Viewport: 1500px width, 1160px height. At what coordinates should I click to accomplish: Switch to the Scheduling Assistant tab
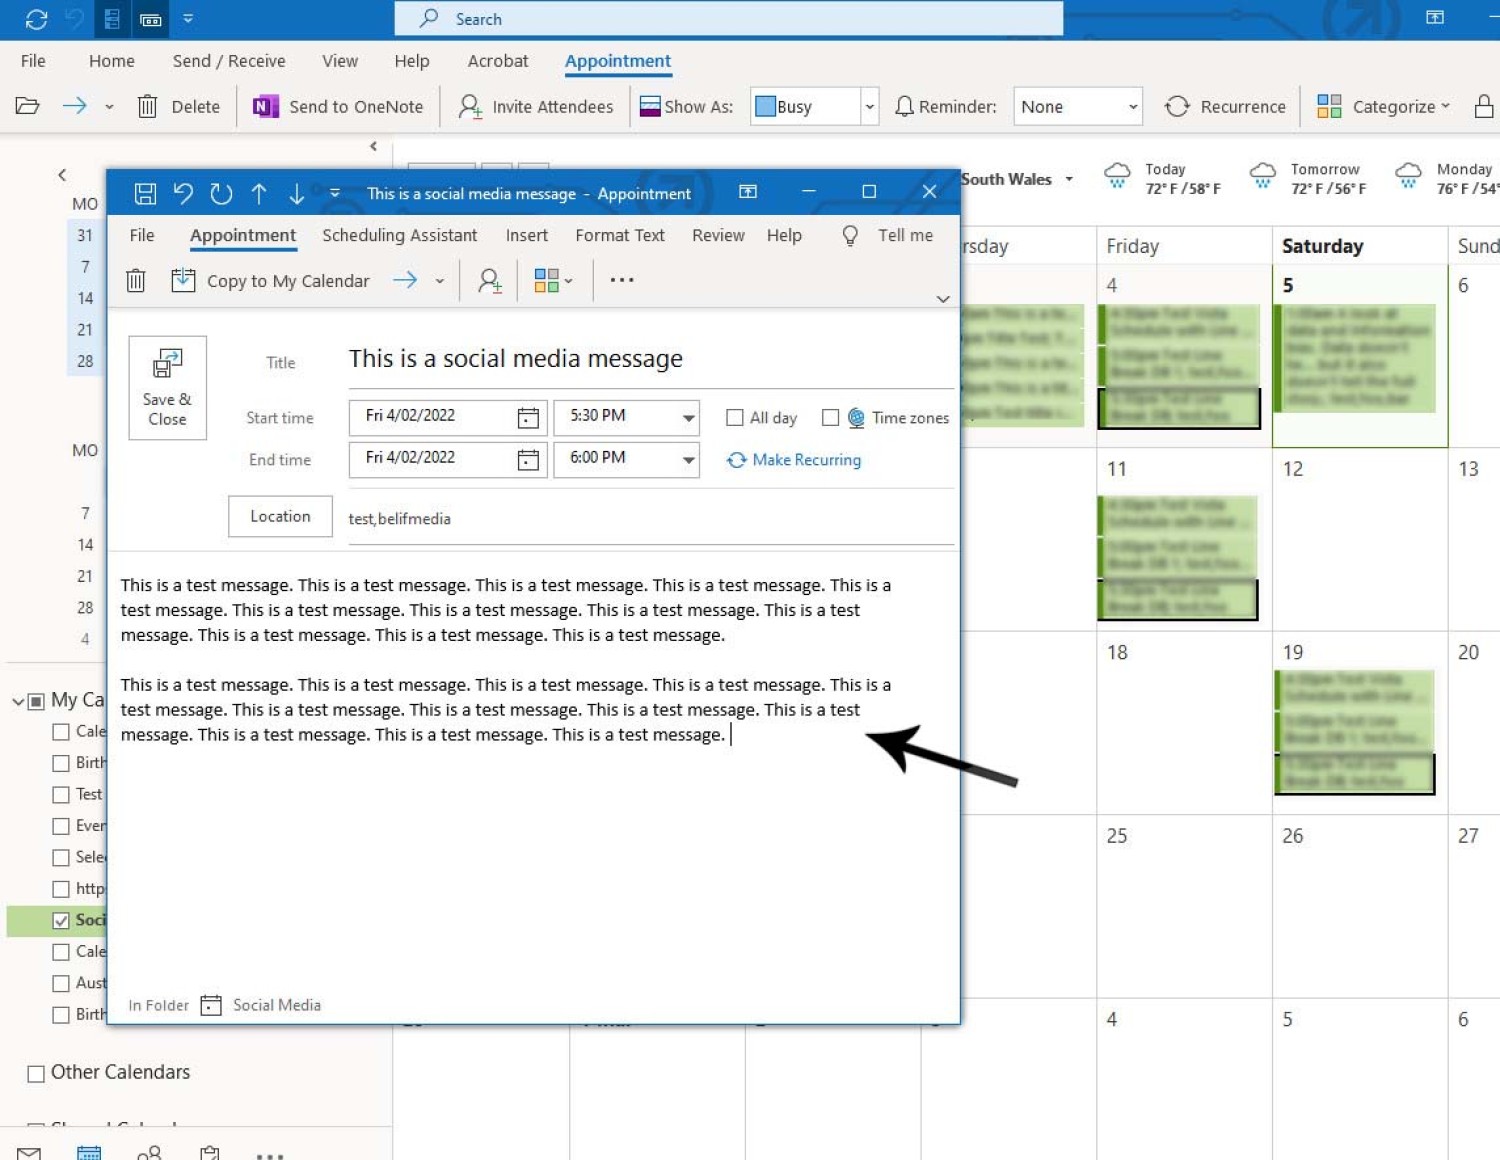pos(399,235)
